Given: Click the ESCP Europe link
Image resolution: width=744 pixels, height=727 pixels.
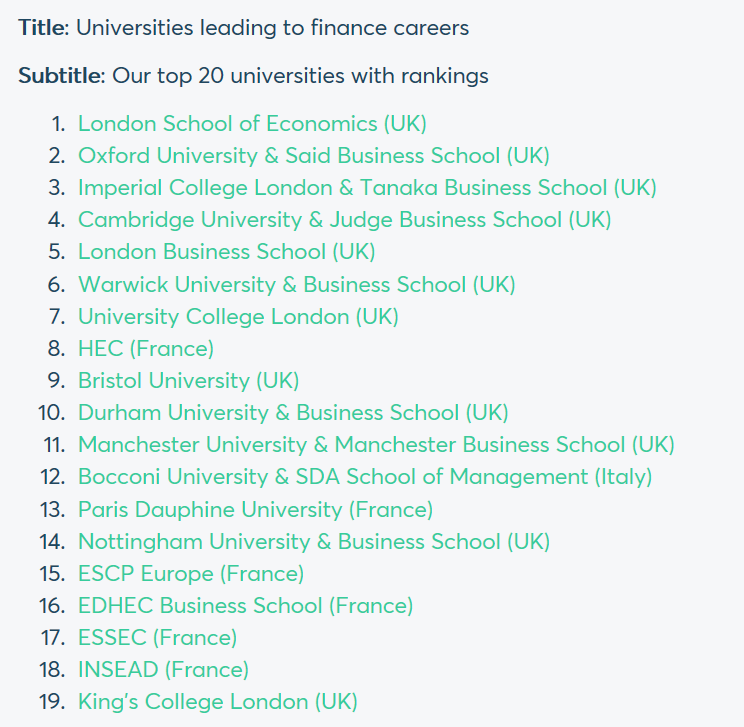Looking at the screenshot, I should [x=191, y=574].
